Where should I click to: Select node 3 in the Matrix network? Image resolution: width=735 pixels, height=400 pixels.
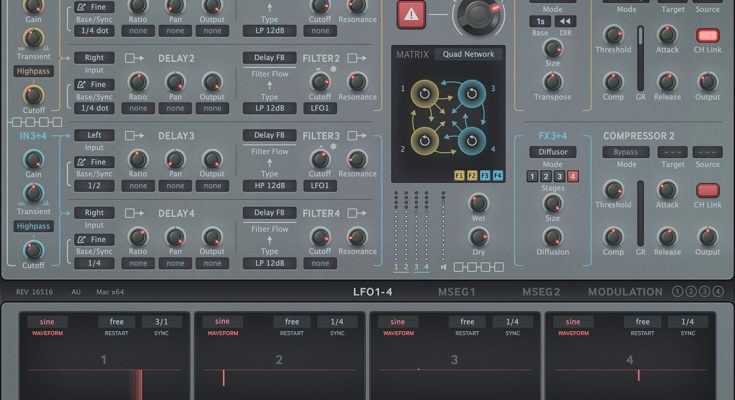coord(470,95)
